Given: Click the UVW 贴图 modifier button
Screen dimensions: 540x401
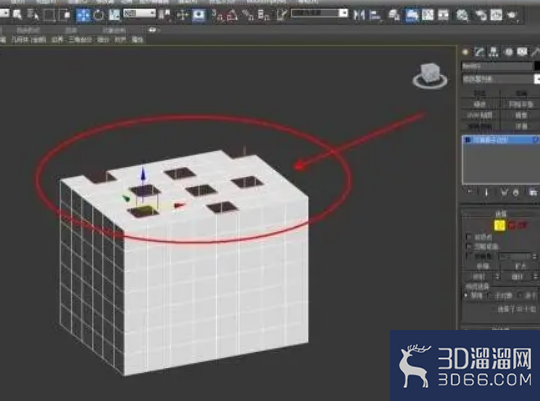Looking at the screenshot, I should [480, 115].
